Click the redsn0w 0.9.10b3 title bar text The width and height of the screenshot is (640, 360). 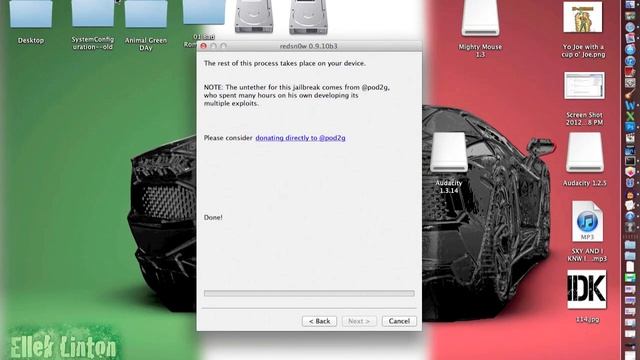309,46
